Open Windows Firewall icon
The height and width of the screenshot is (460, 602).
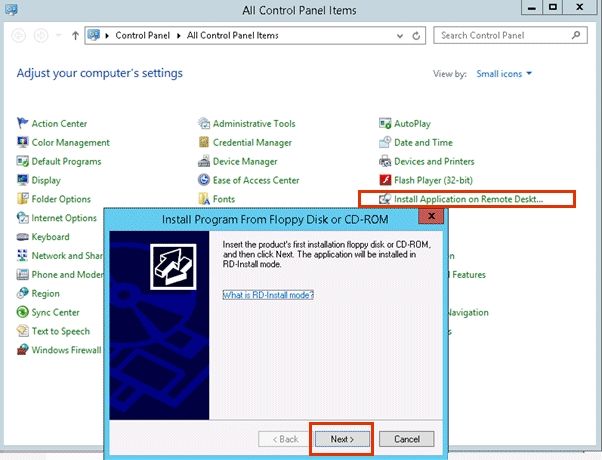[22, 349]
